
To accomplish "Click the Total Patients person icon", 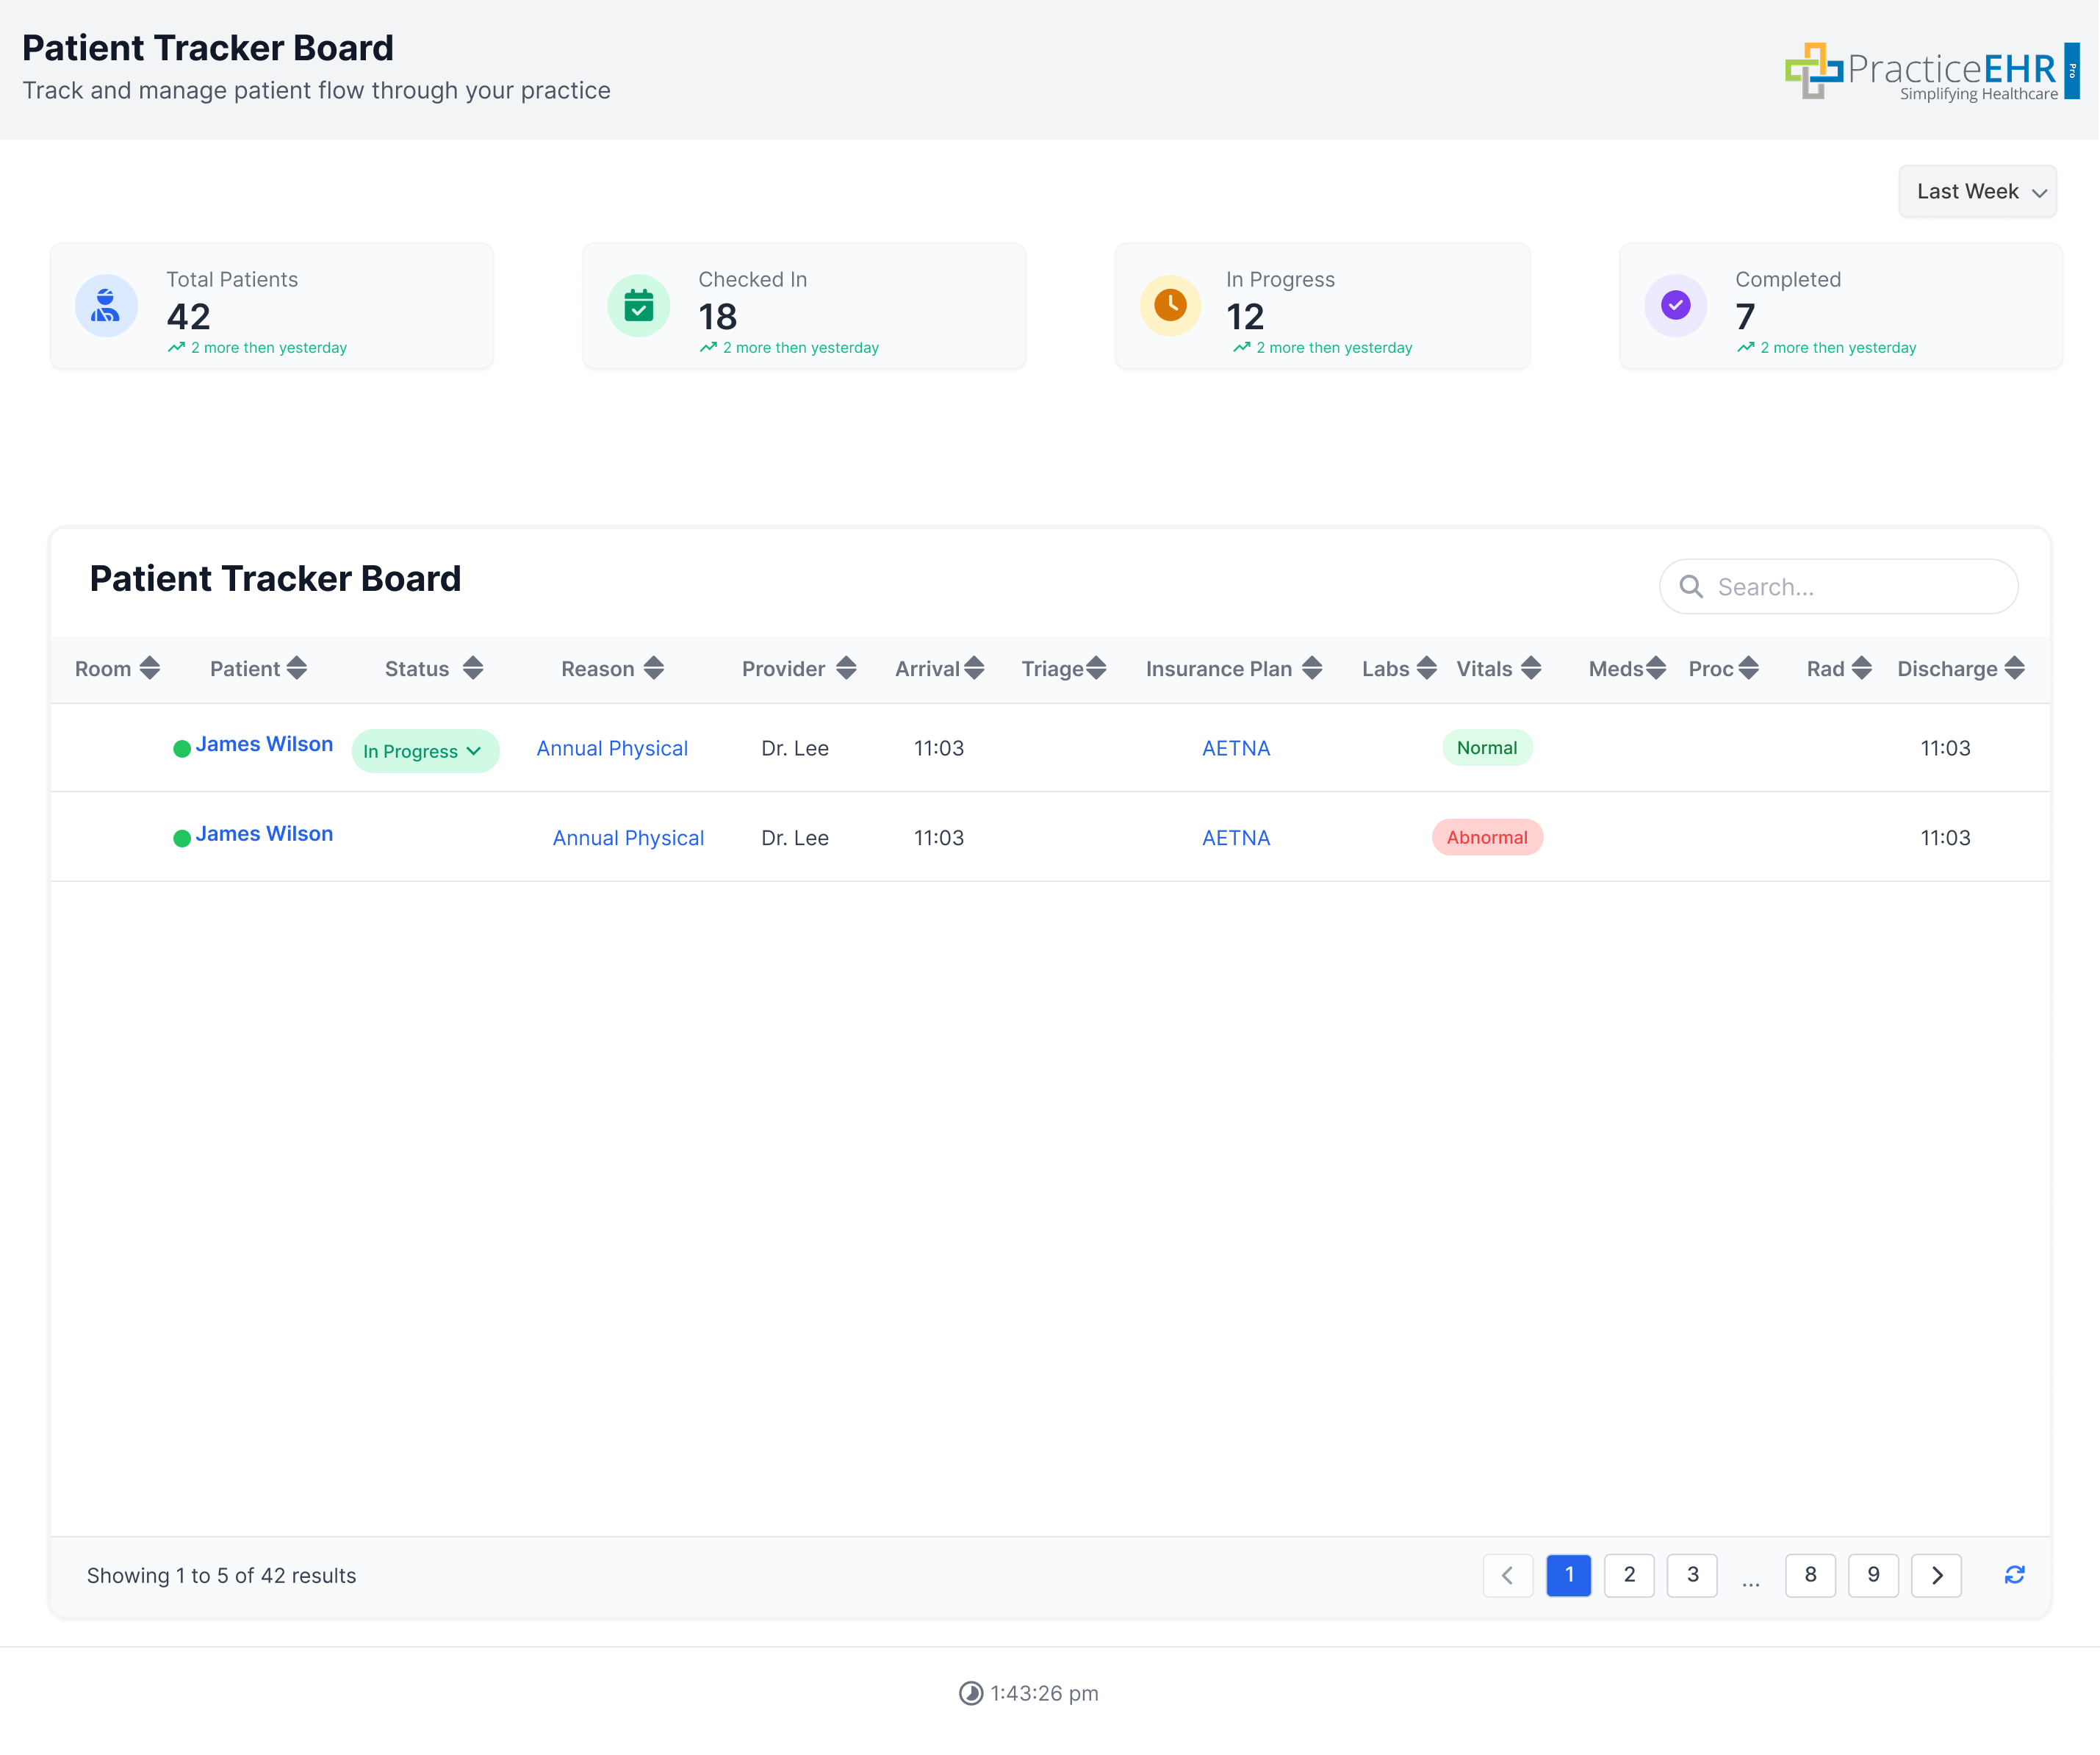I will pos(106,306).
